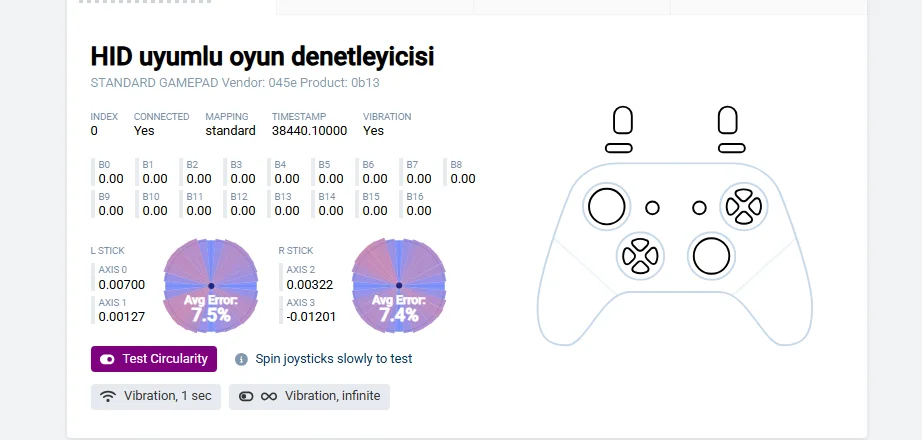The width and height of the screenshot is (922, 440).
Task: Click AXIS 3 value -0.01201
Action: click(x=311, y=316)
